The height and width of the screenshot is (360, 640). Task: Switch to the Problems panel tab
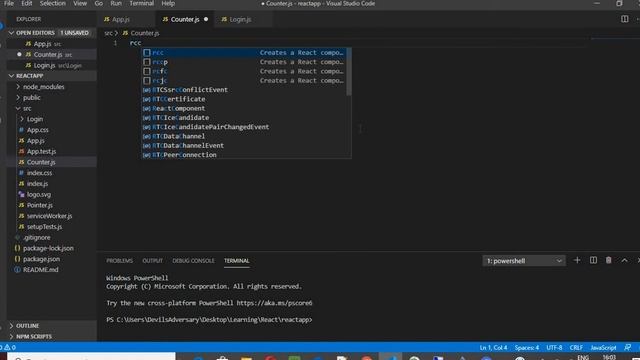119,261
